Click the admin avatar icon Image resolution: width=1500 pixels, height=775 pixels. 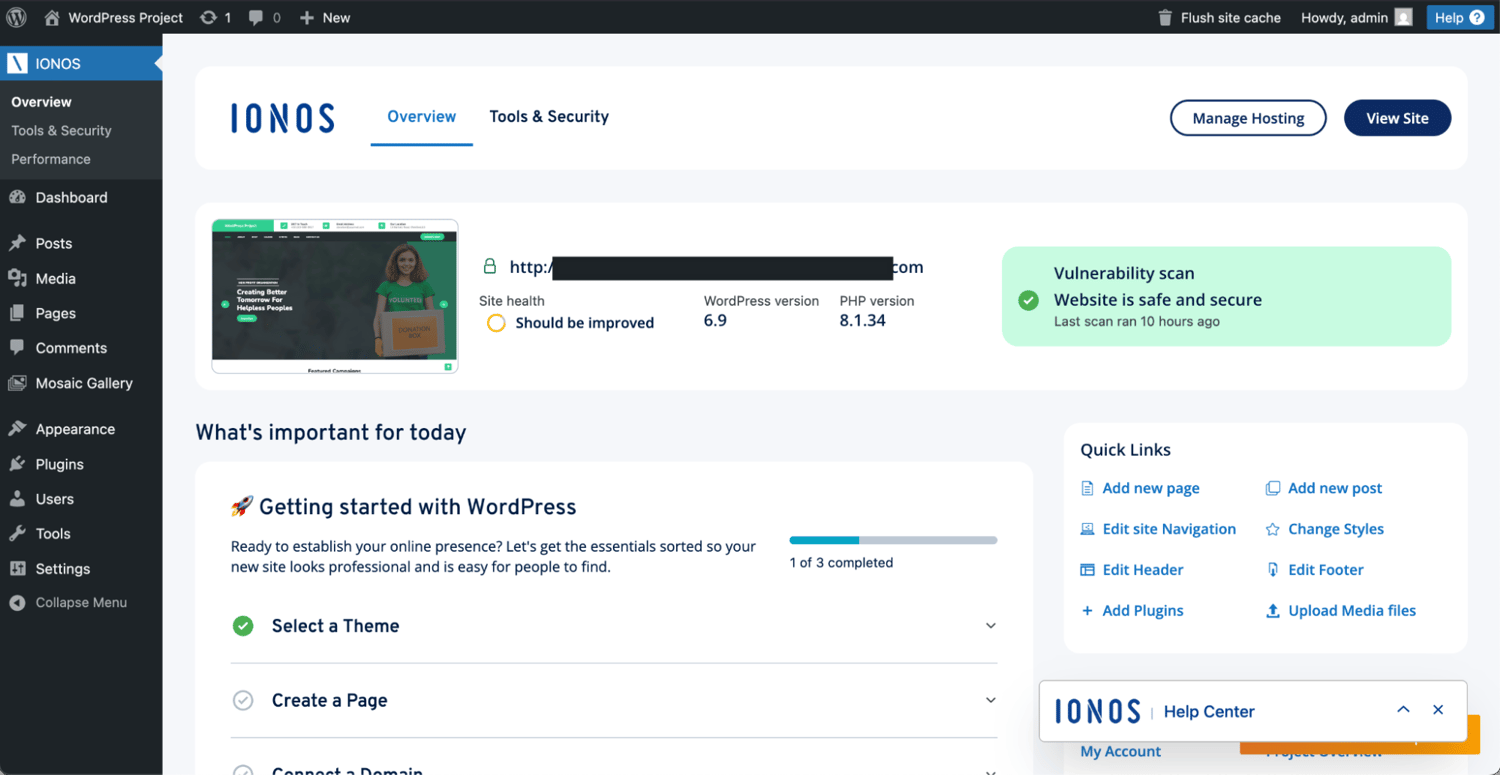tap(1404, 17)
